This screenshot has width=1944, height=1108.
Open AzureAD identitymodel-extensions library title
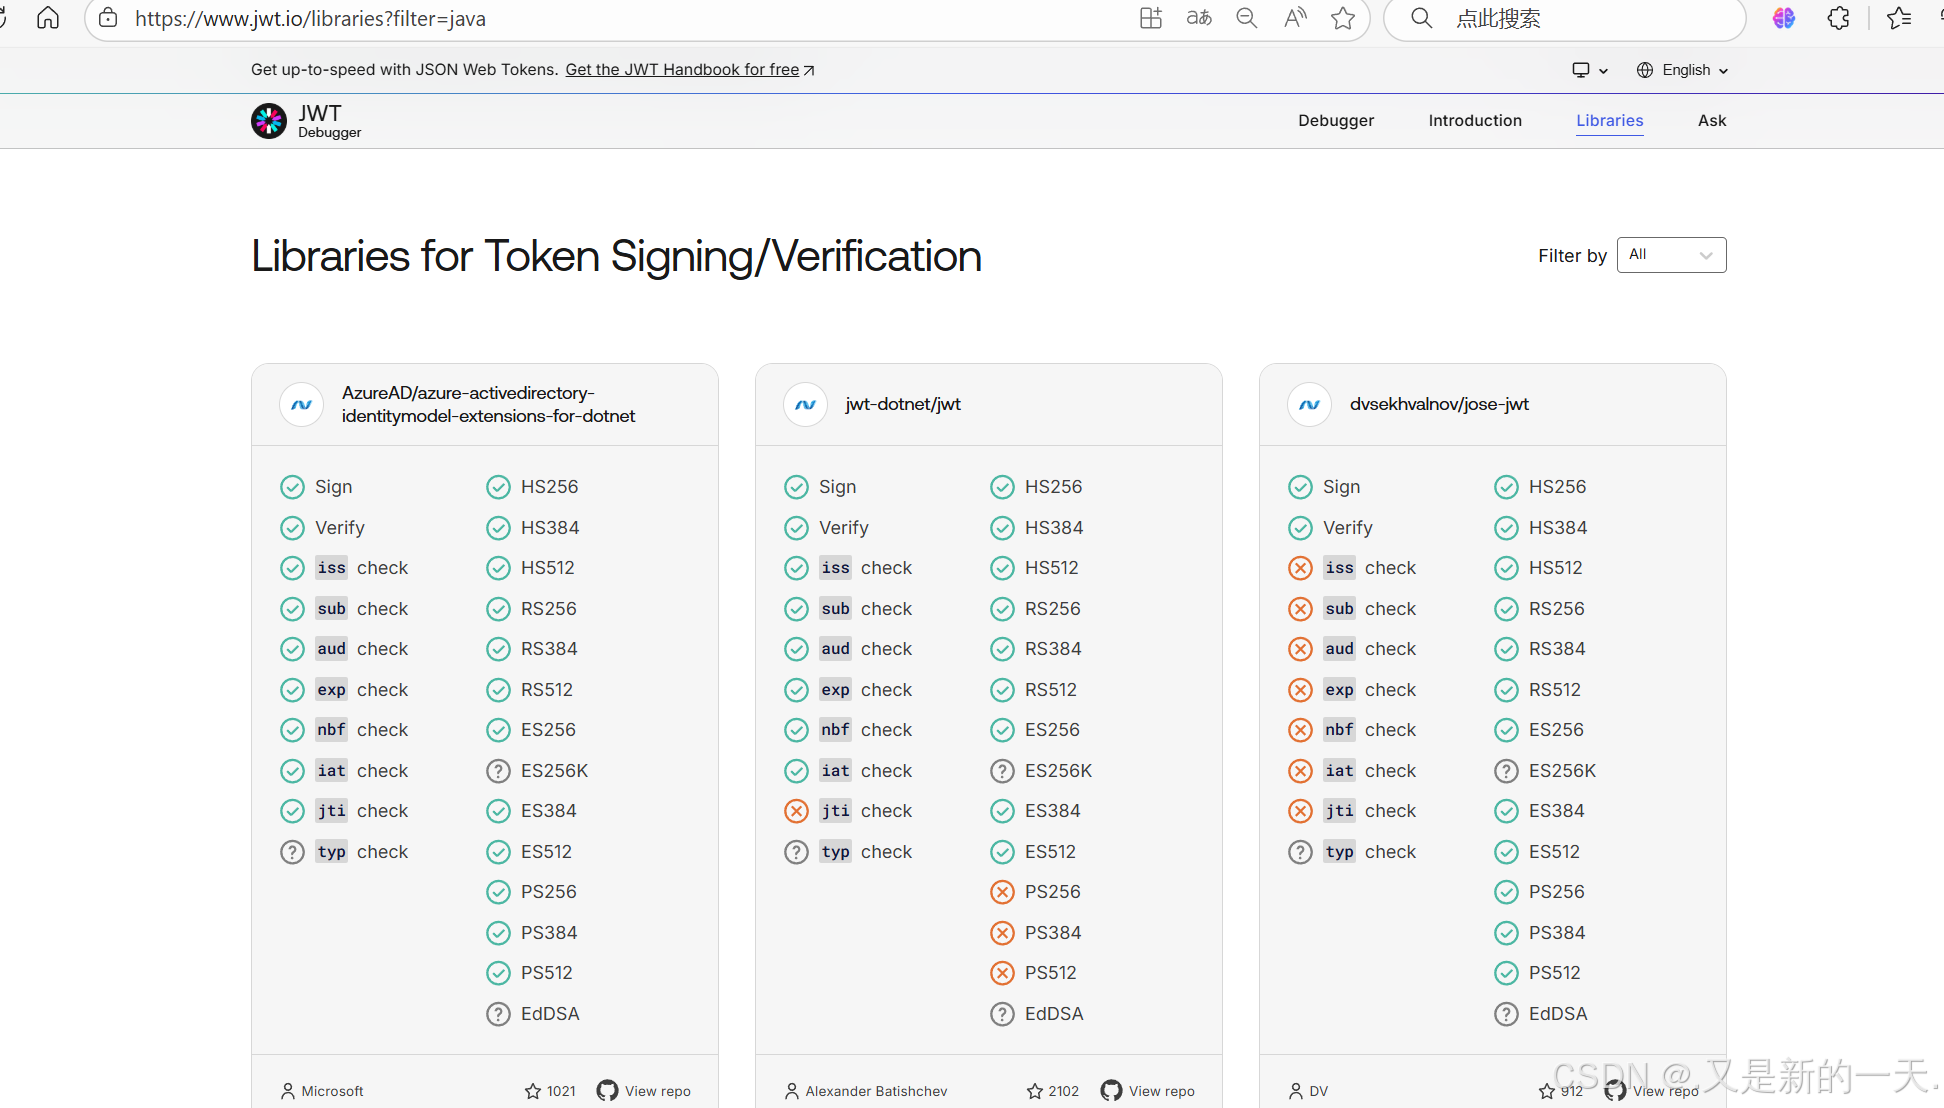pos(488,405)
